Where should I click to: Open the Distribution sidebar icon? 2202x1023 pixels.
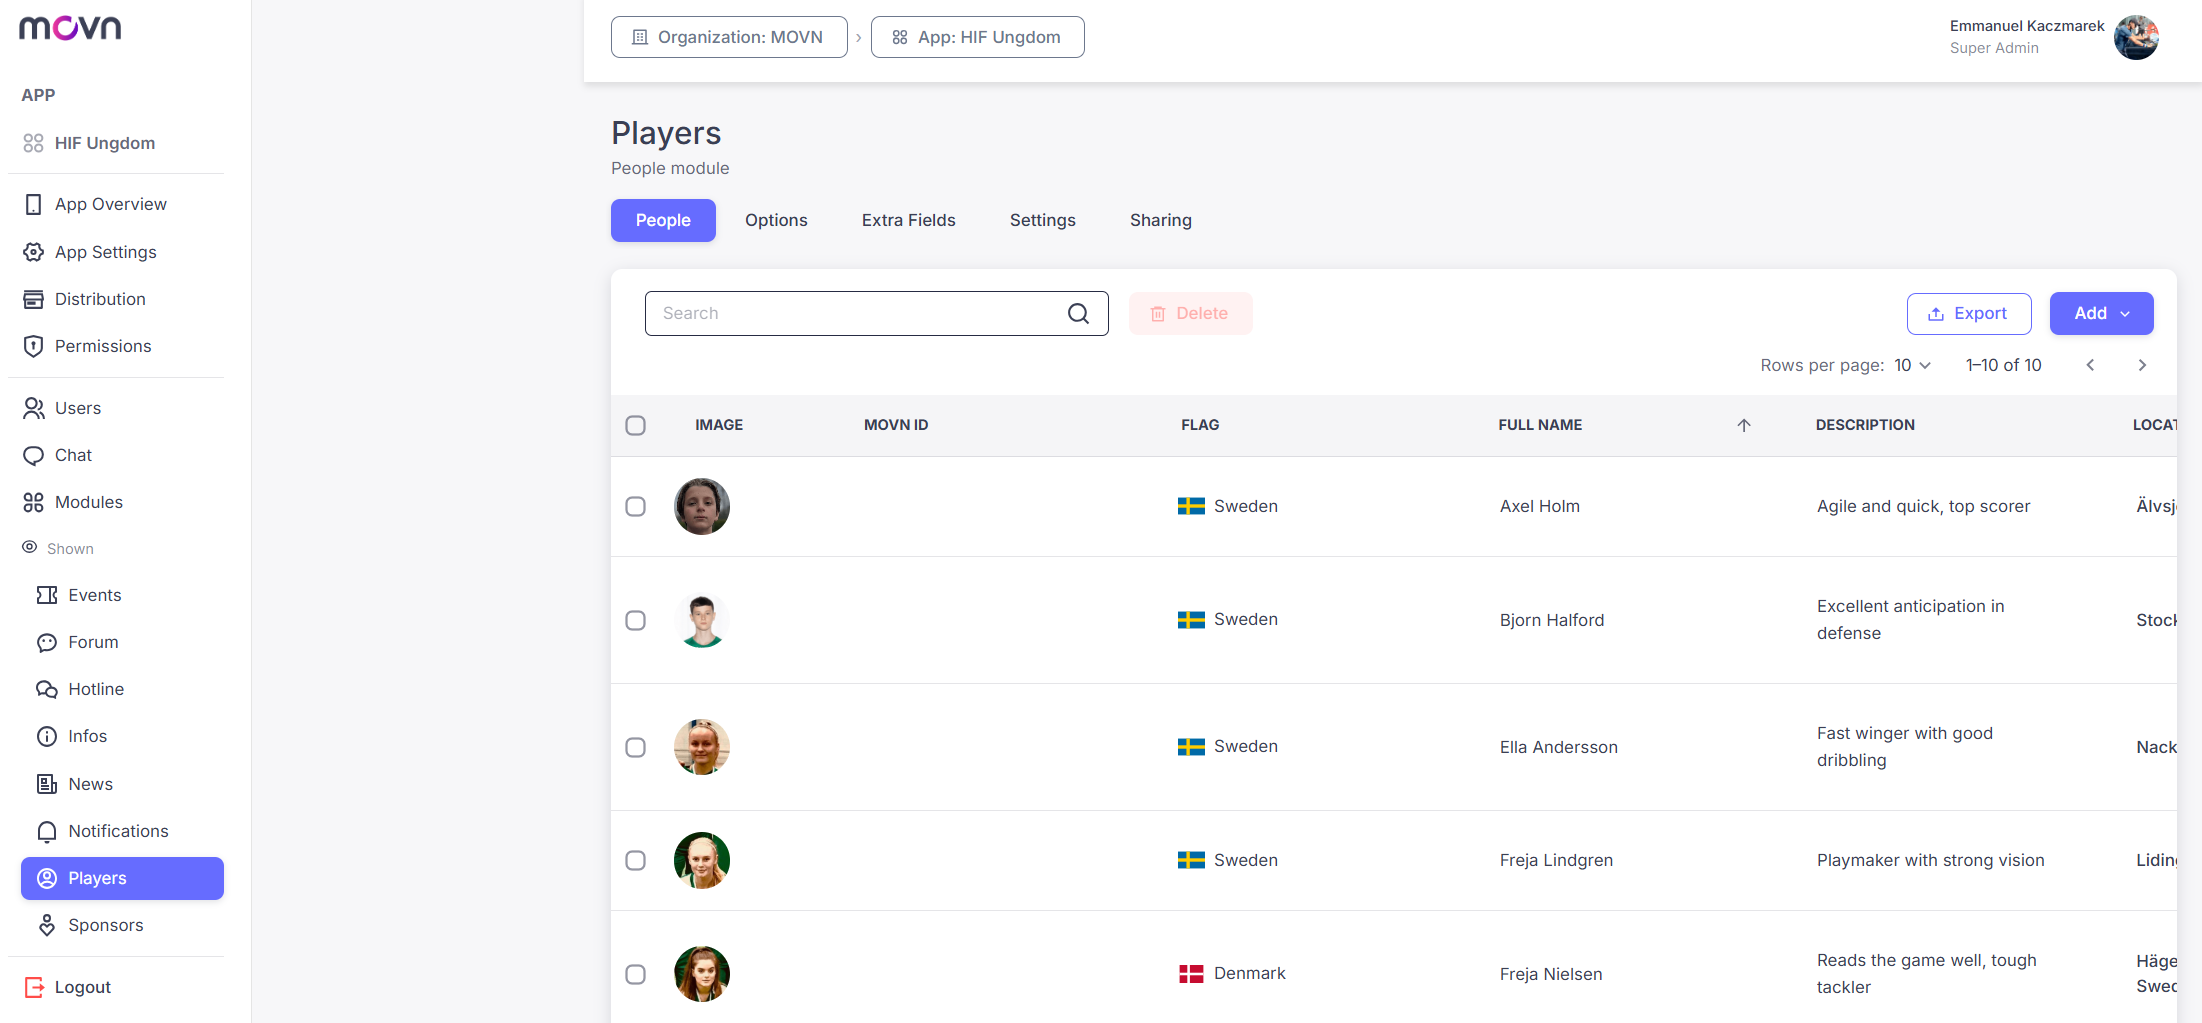click(x=34, y=299)
